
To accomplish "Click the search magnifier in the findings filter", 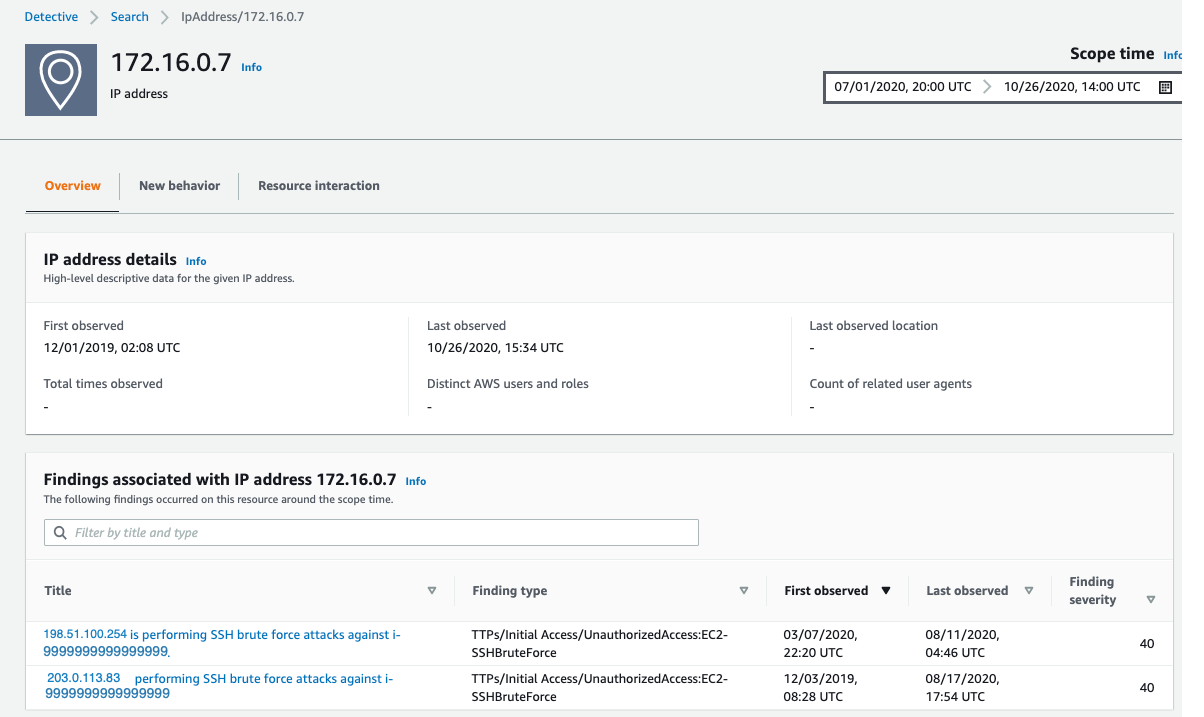I will [x=60, y=532].
